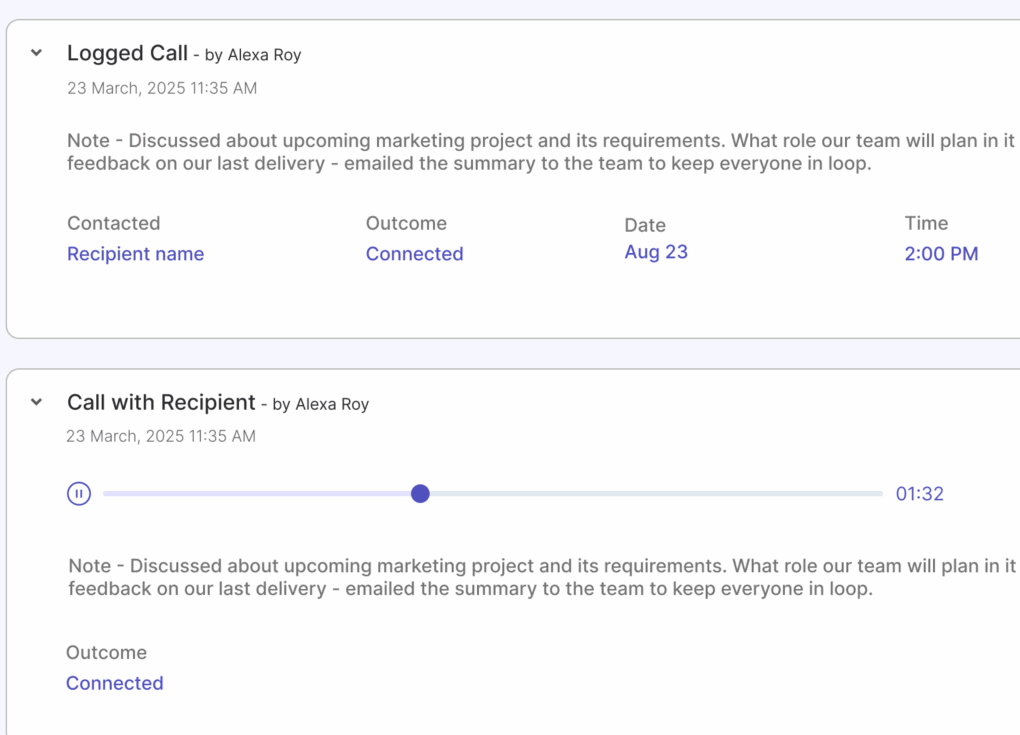The image size is (1020, 735).
Task: Click Connected outcome under the call recording
Action: click(114, 683)
